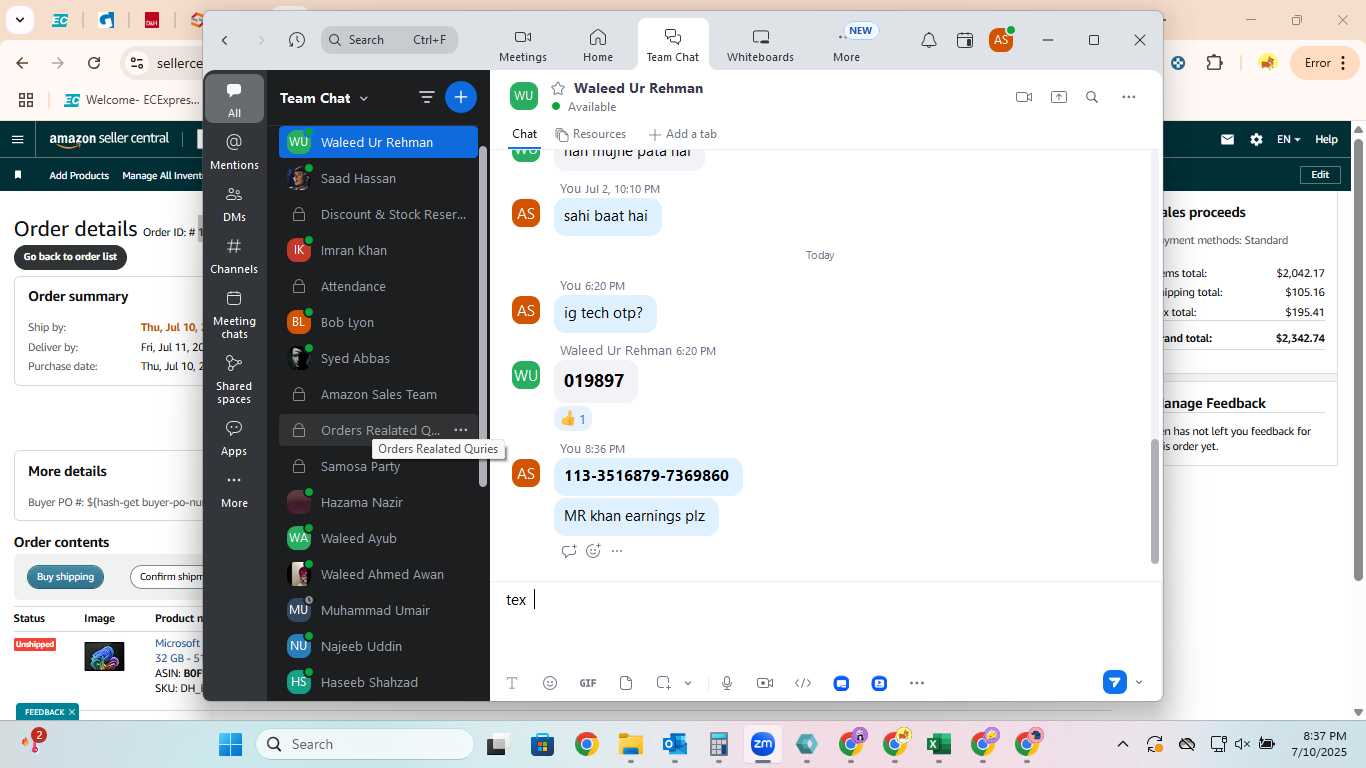Open Samosa Party channel
Screen dimensions: 1366x768
[378, 466]
